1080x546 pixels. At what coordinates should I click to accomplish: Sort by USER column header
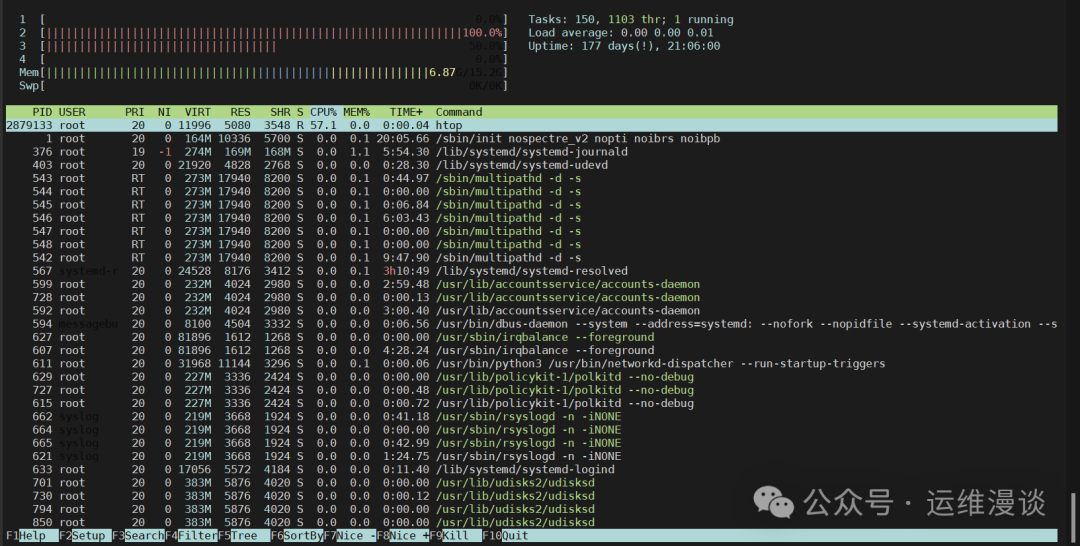(72, 112)
